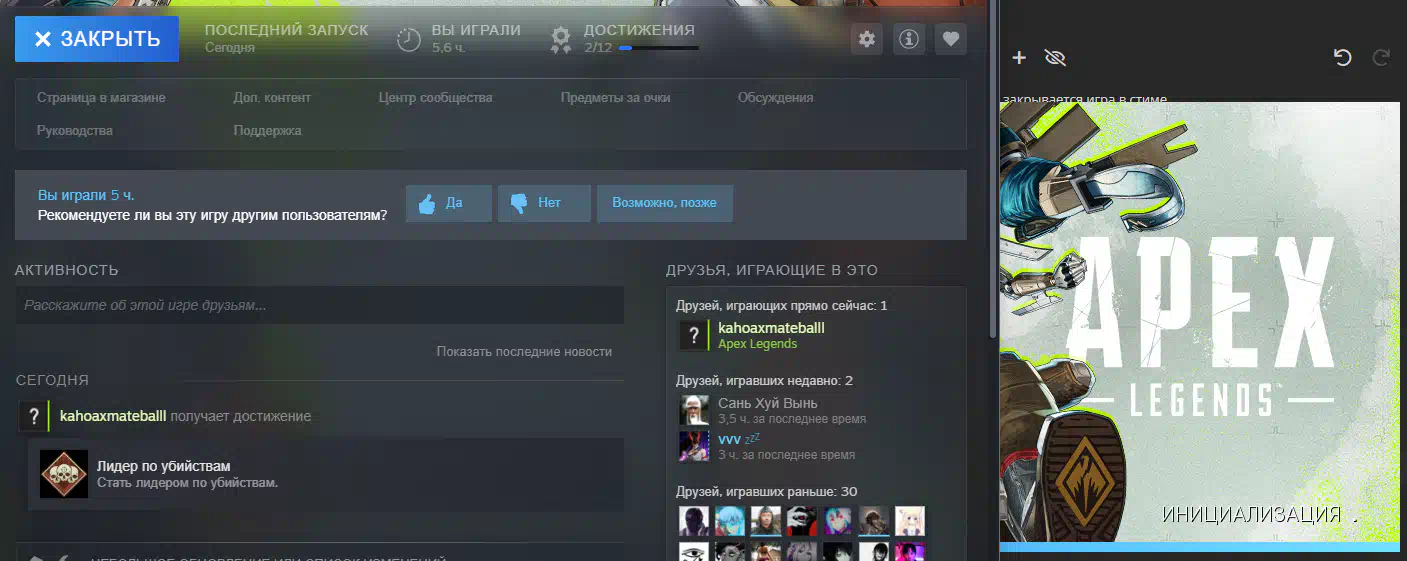Toggle the crossed-eye visibility icon
This screenshot has height=561, width=1407.
(x=1054, y=58)
